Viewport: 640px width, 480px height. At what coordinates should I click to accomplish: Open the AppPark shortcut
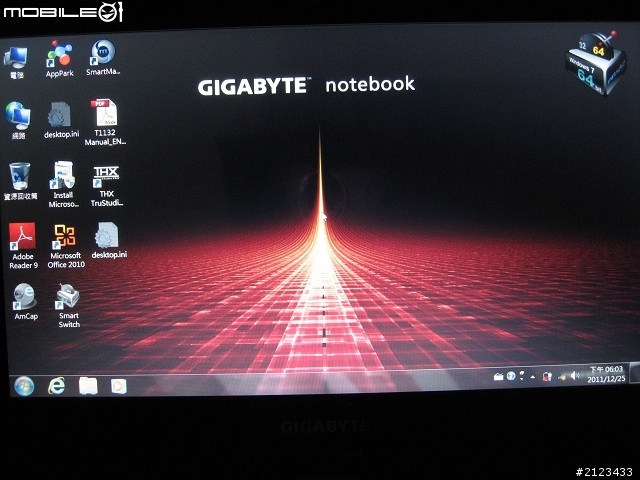click(59, 60)
